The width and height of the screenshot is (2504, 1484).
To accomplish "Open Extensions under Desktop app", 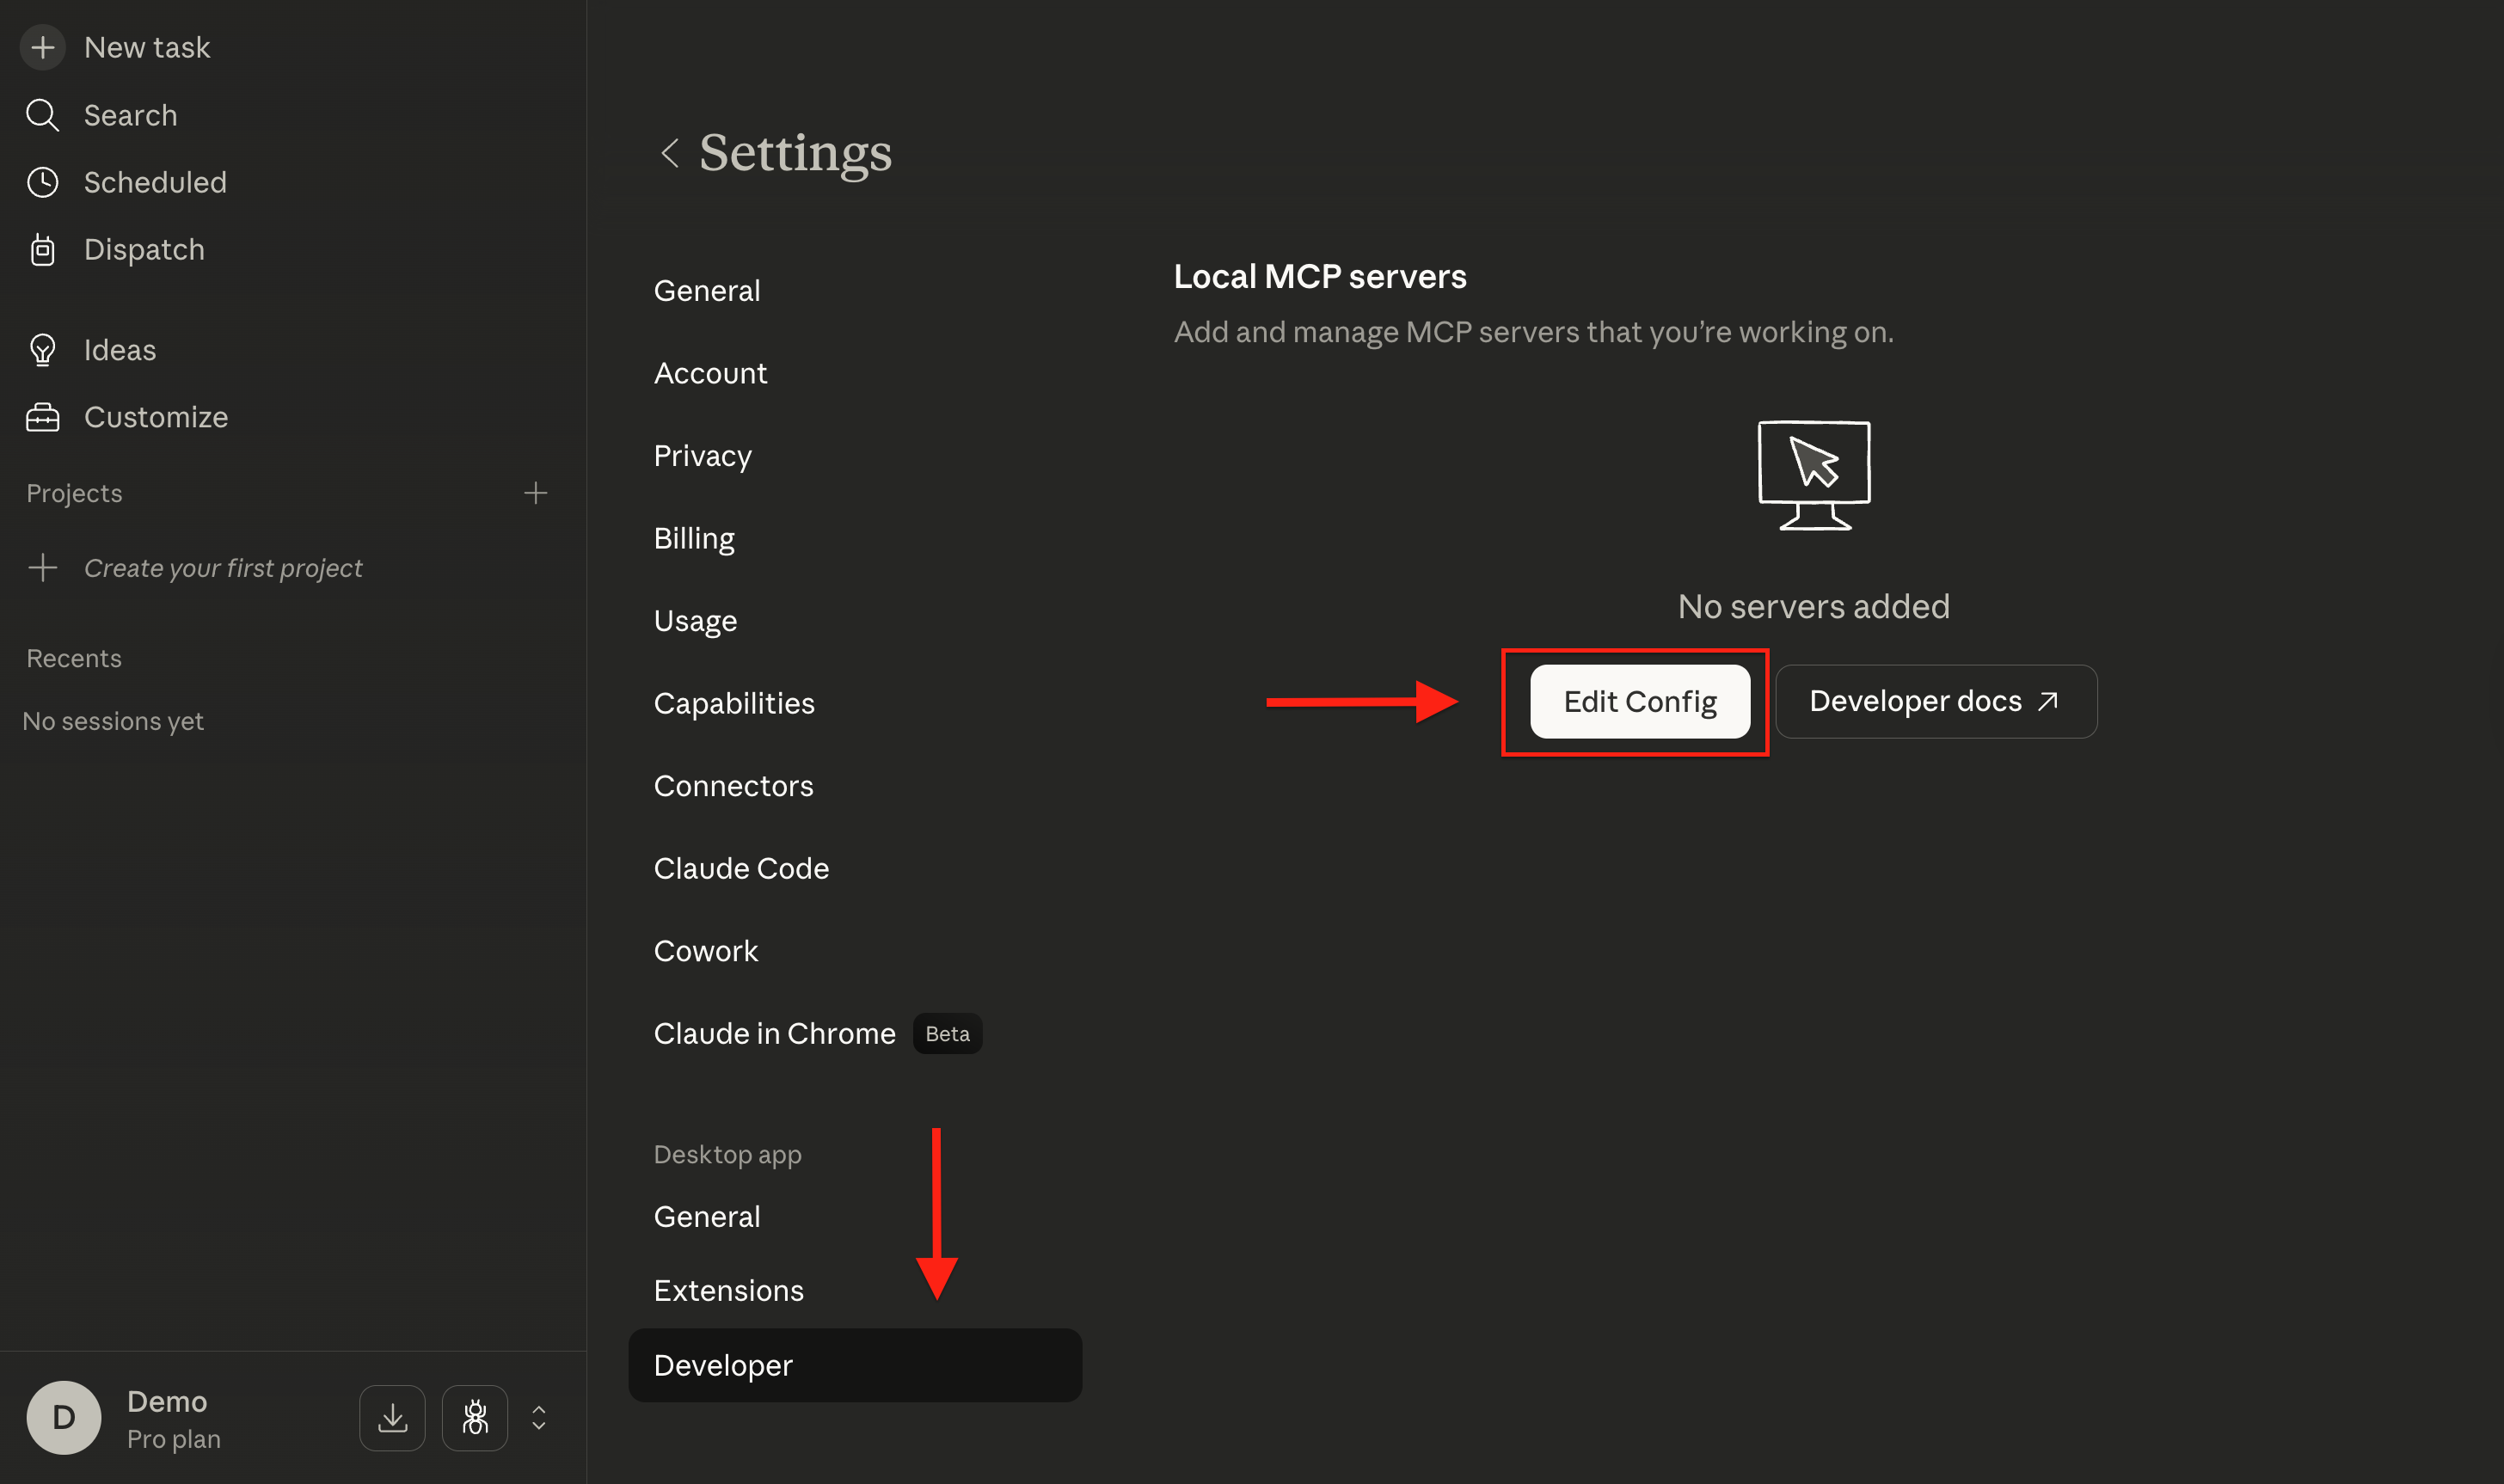I will point(728,1290).
